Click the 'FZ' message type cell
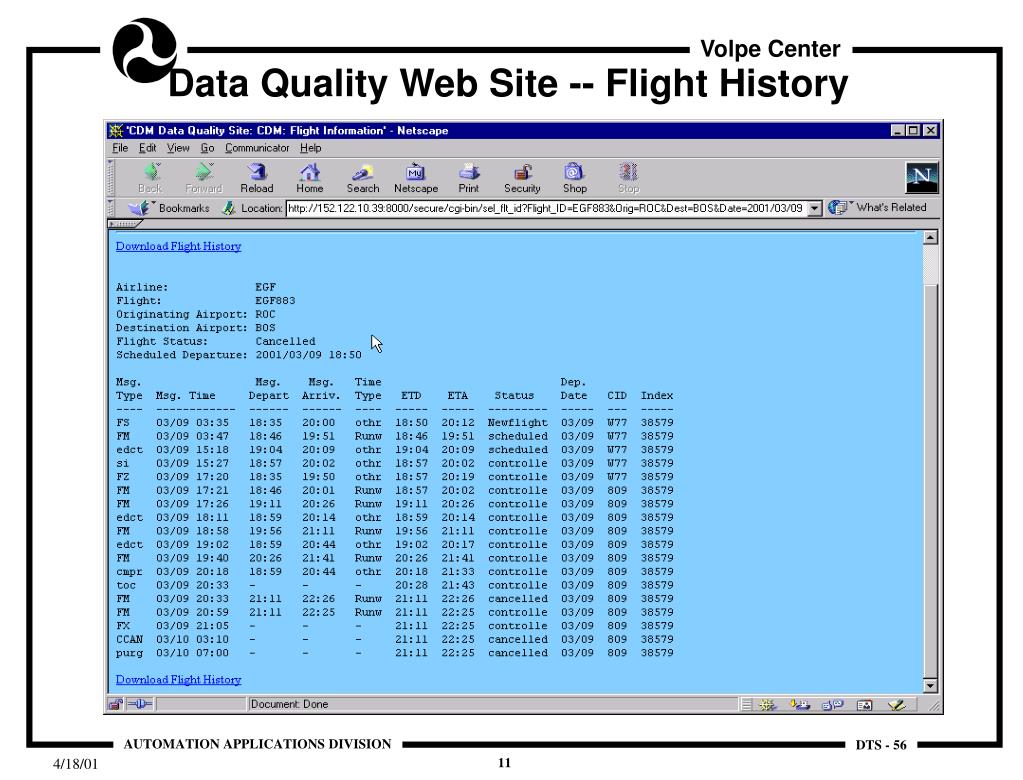 pos(123,477)
